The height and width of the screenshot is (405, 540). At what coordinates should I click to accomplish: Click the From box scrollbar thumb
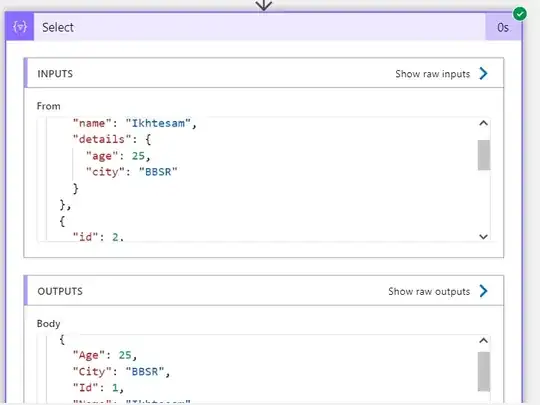pyautogui.click(x=484, y=155)
